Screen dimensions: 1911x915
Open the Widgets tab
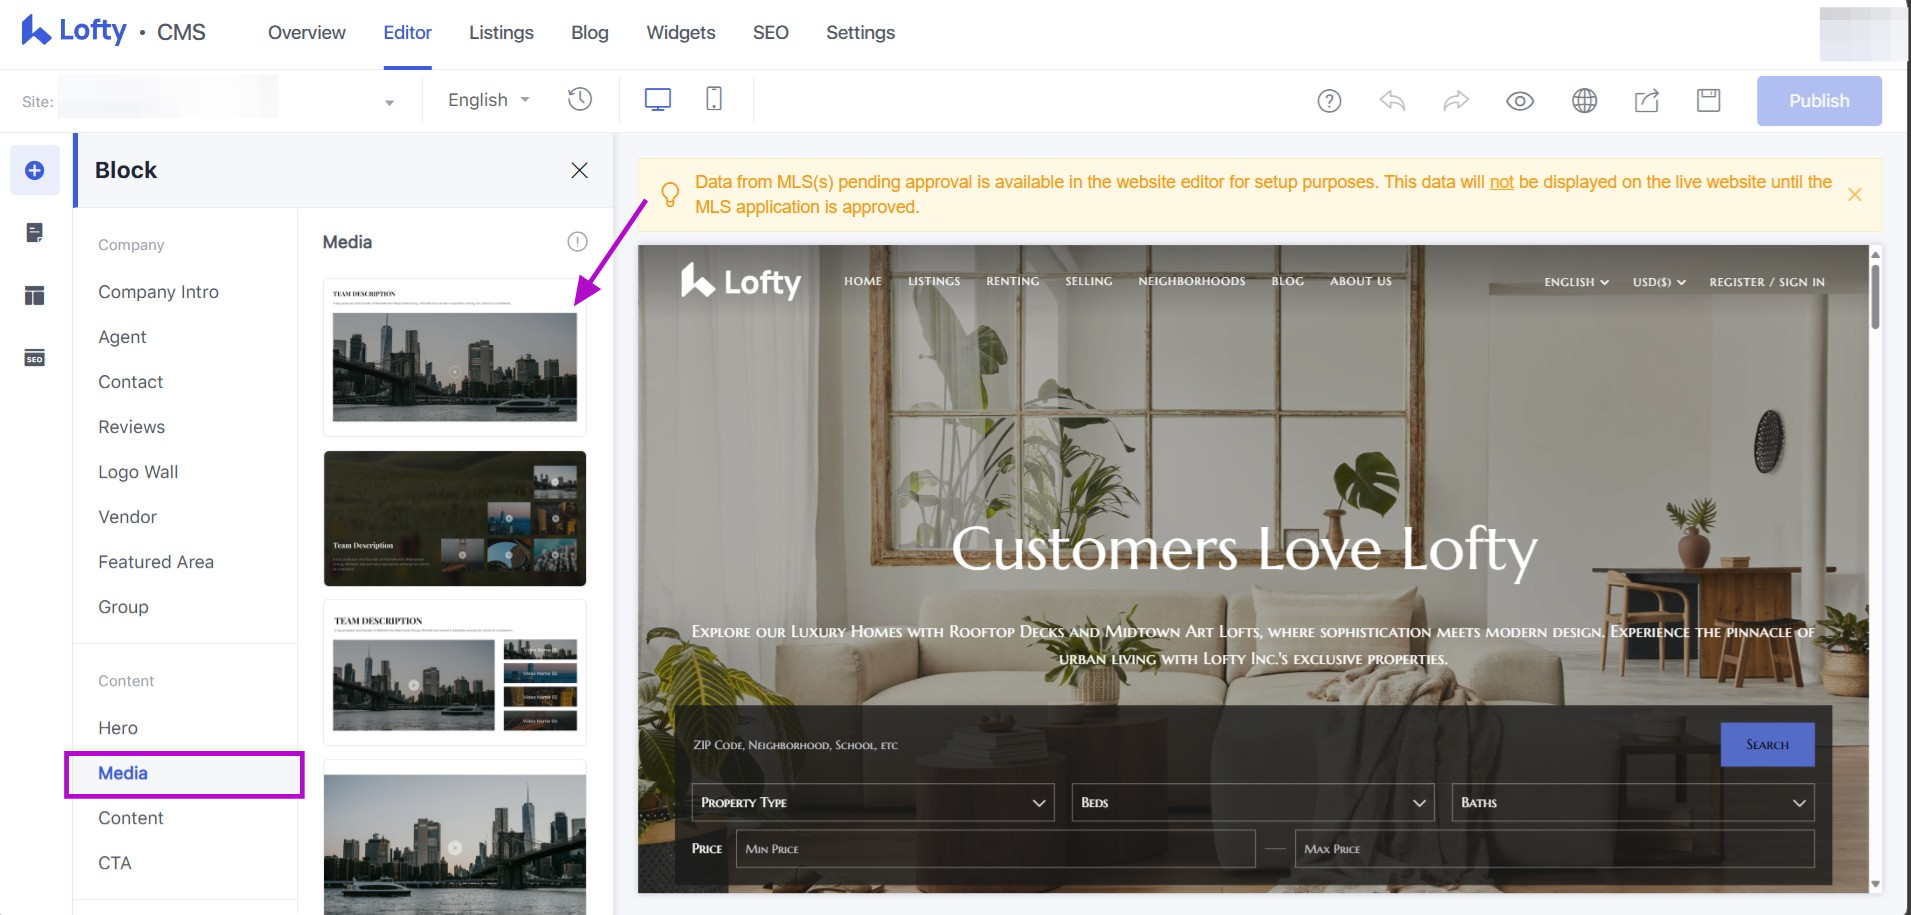(680, 33)
